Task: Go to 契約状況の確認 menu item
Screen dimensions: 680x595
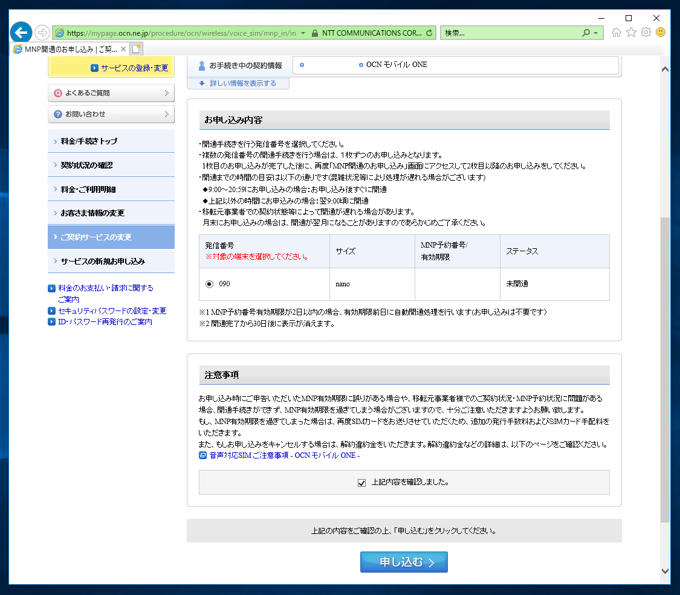Action: tap(111, 165)
